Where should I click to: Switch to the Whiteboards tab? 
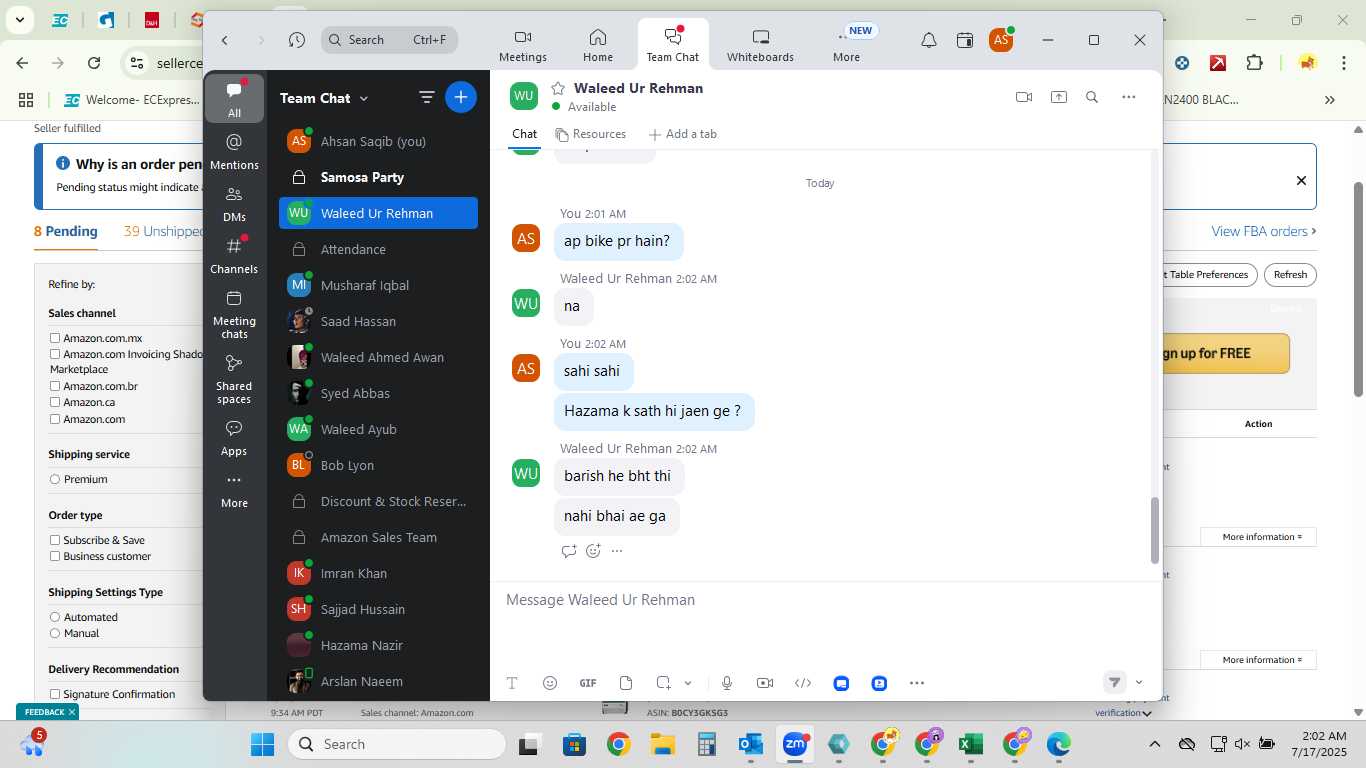760,45
